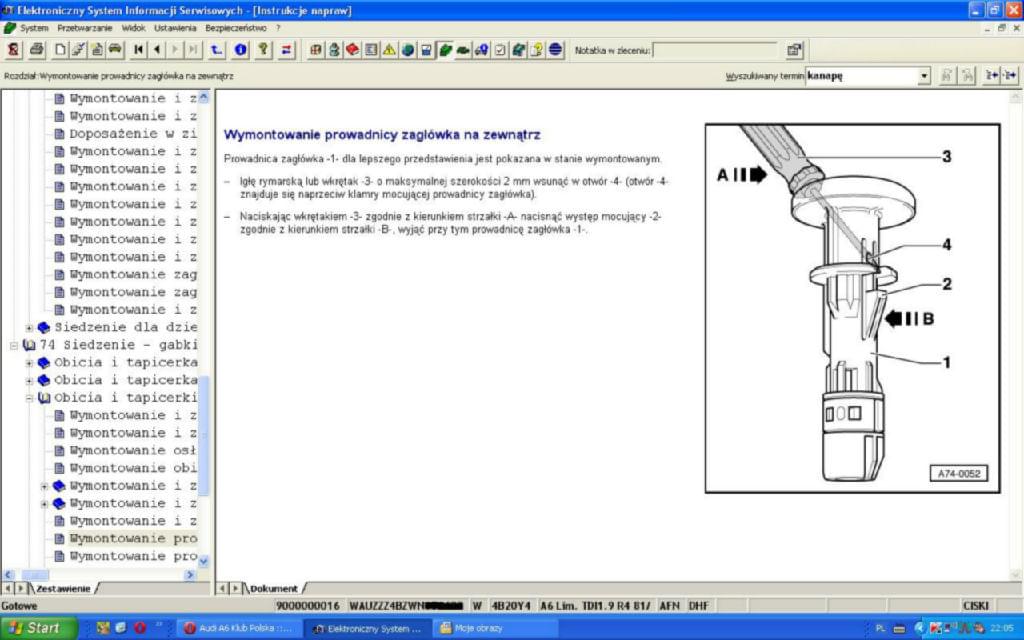
Task: Open the Bezpieczeństwo menu
Action: tap(236, 28)
